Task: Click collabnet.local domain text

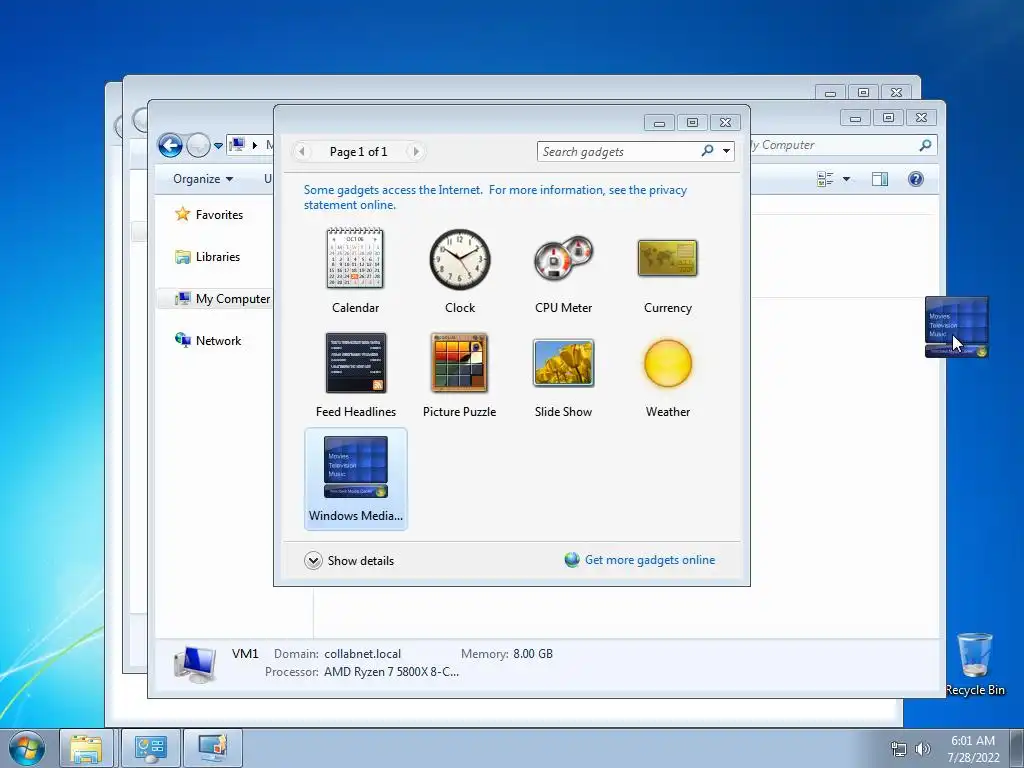Action: point(362,654)
